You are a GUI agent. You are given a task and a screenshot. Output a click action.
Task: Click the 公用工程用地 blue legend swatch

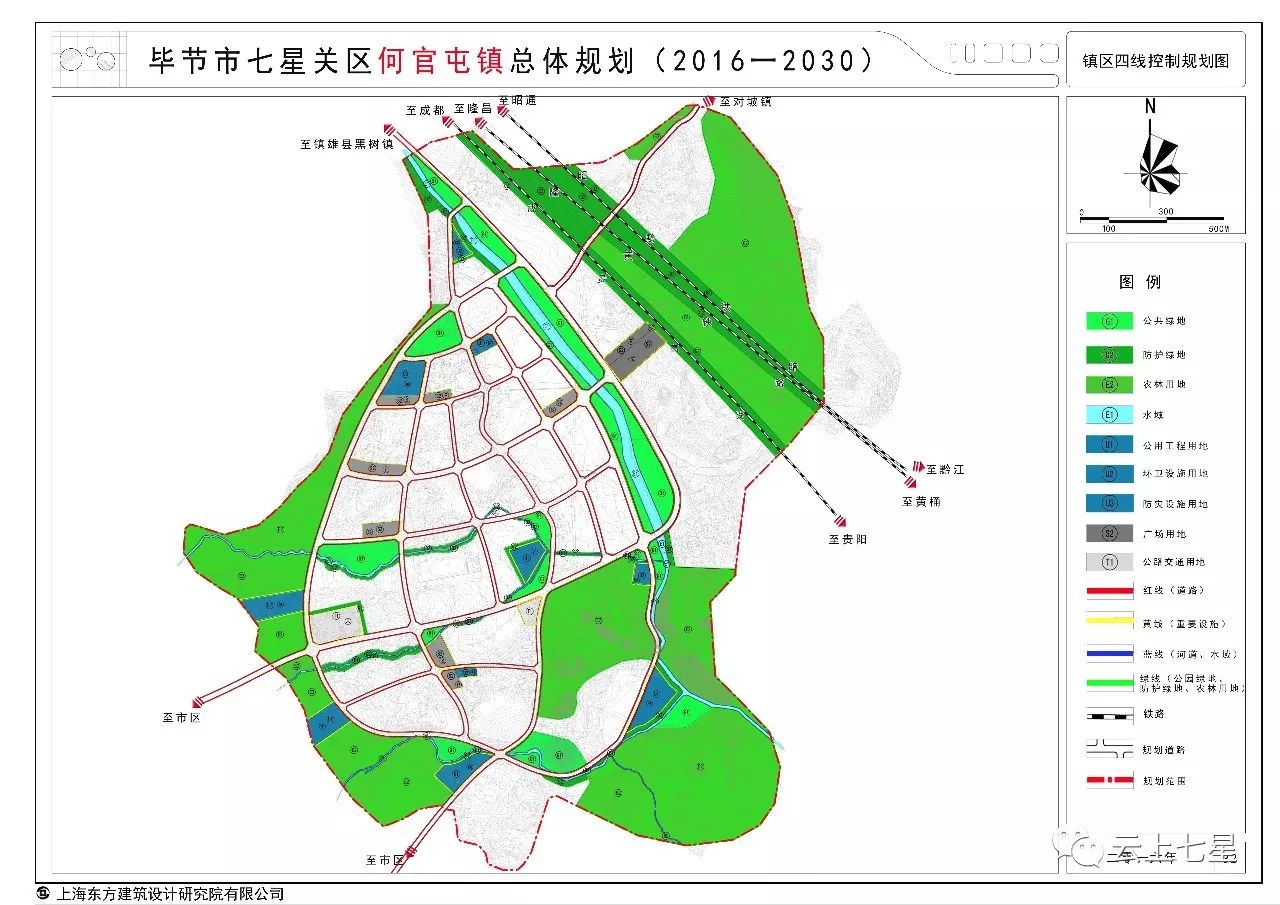coord(1109,445)
